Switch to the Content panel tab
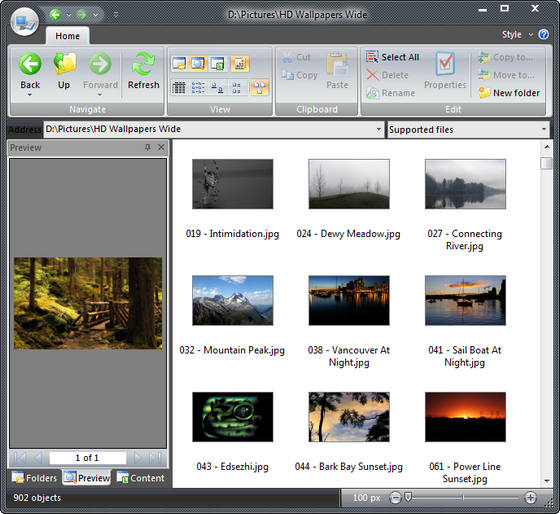The image size is (560, 514). 141,478
